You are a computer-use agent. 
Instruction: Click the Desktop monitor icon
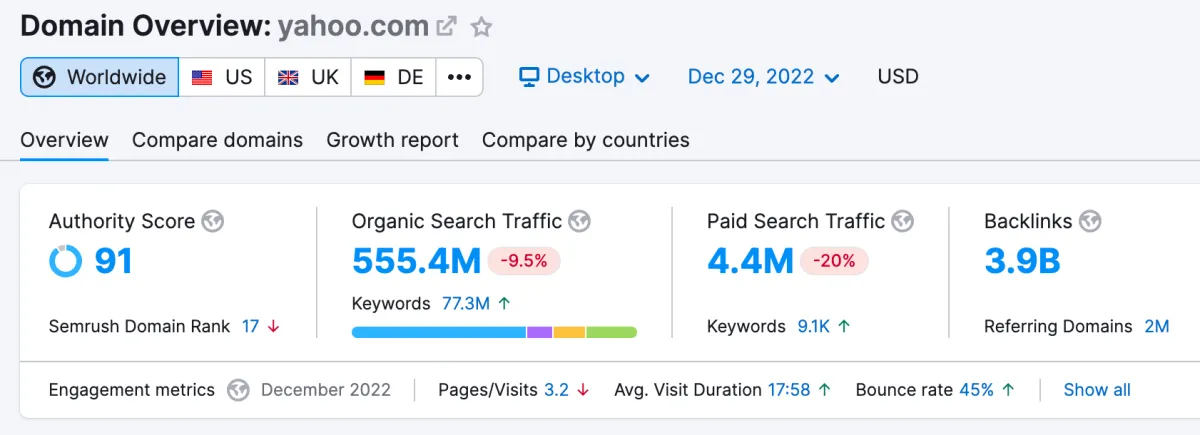530,77
